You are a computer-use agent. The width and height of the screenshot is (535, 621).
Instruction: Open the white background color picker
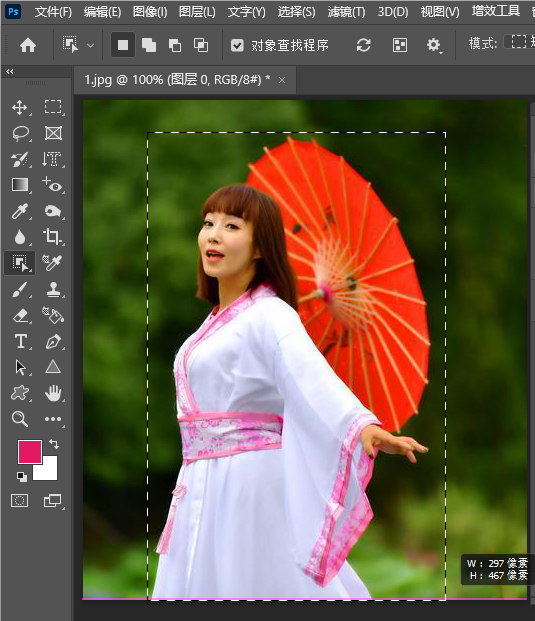[50, 471]
